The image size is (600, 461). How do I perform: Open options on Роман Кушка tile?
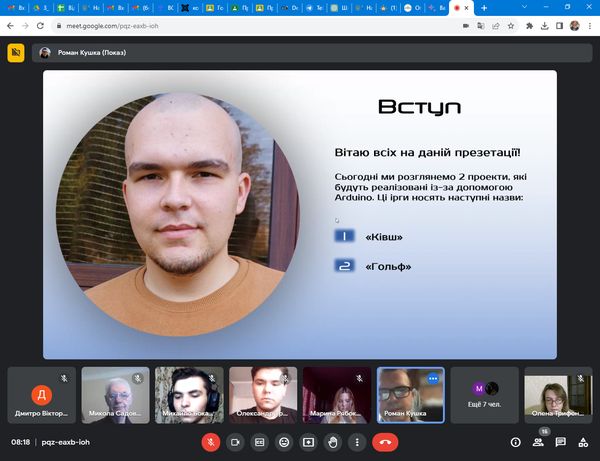tap(433, 379)
